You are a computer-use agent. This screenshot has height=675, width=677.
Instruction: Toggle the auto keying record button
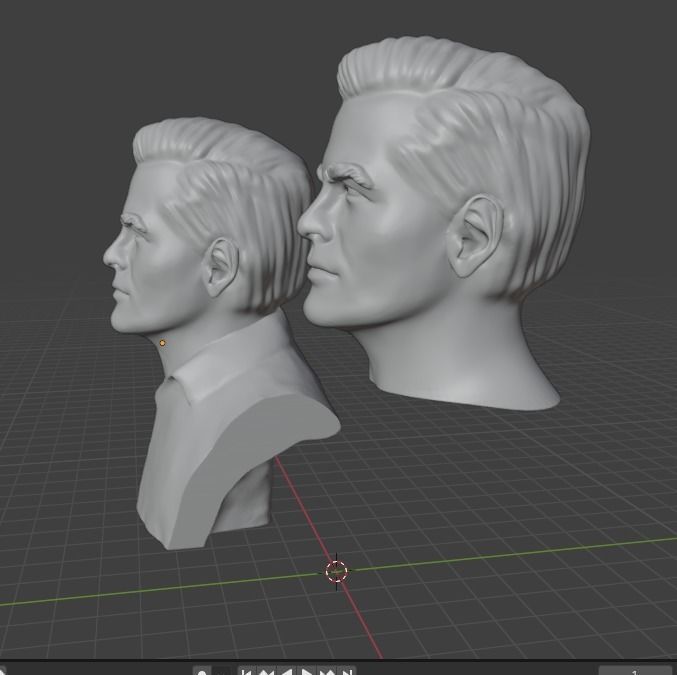pos(202,671)
